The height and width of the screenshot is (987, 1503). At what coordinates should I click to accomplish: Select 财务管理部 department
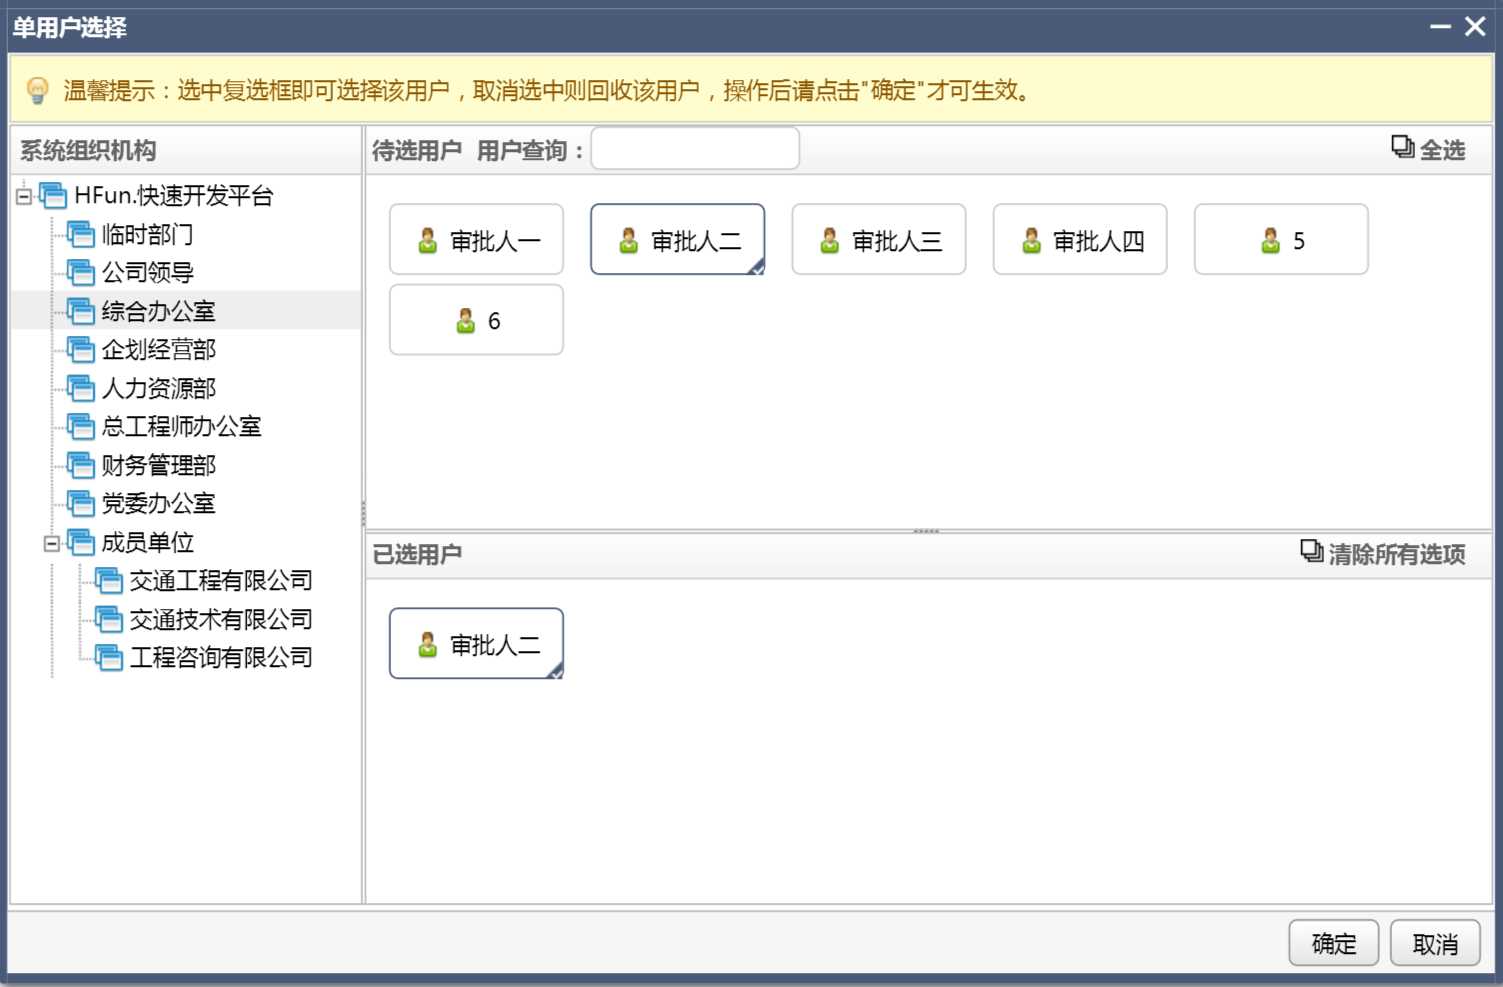[158, 465]
